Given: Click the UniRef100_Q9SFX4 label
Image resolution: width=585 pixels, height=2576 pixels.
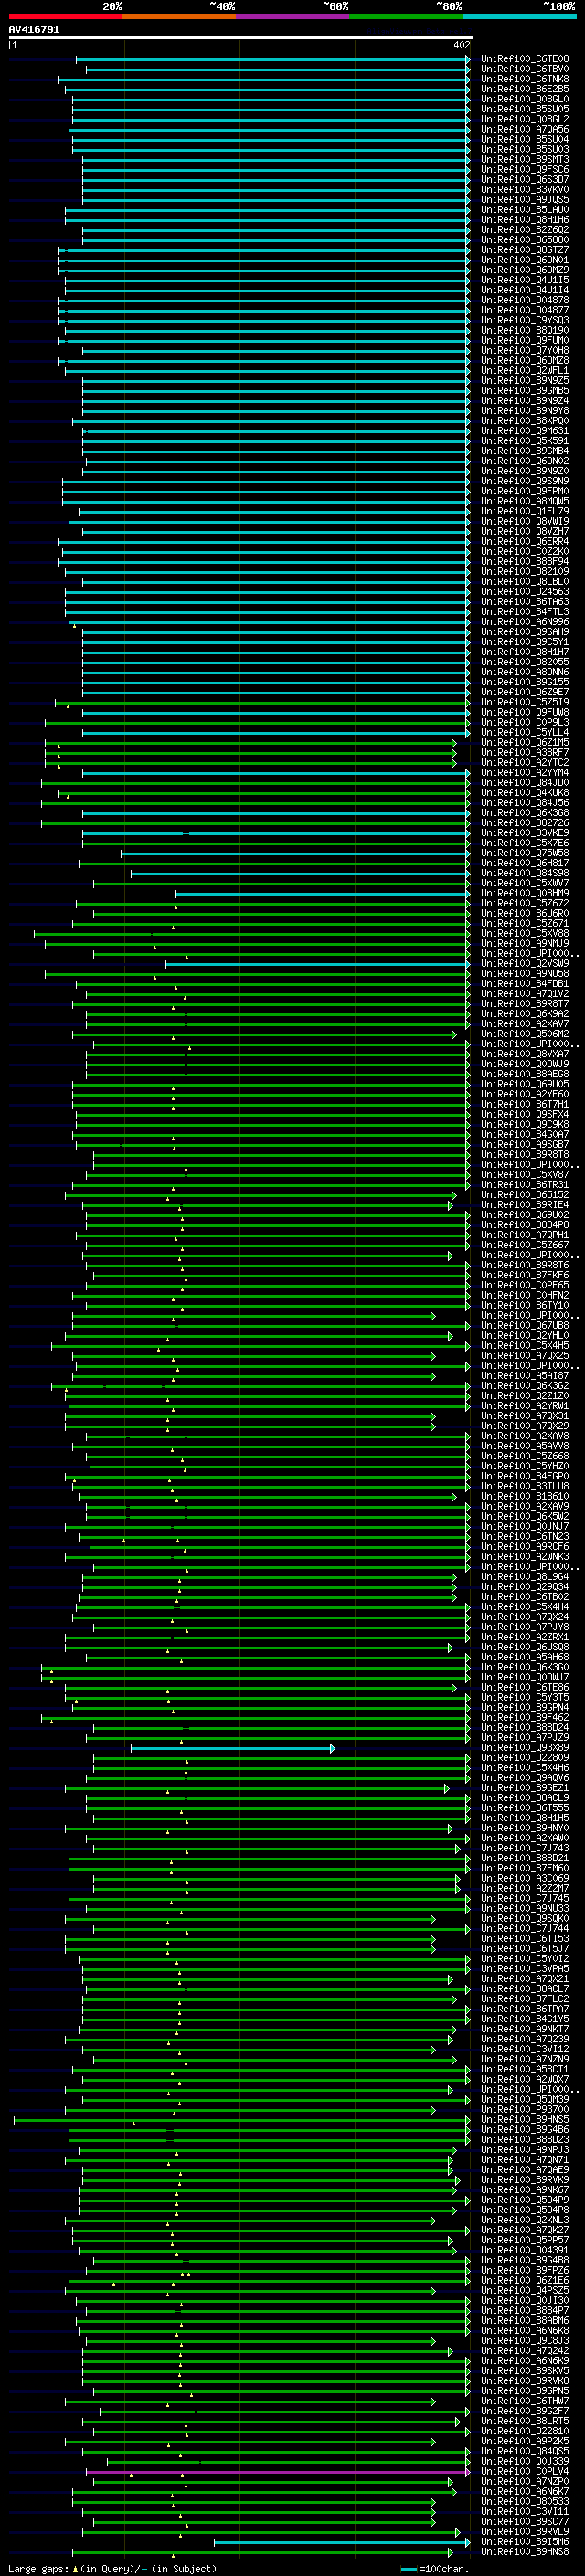Looking at the screenshot, I should [524, 1114].
